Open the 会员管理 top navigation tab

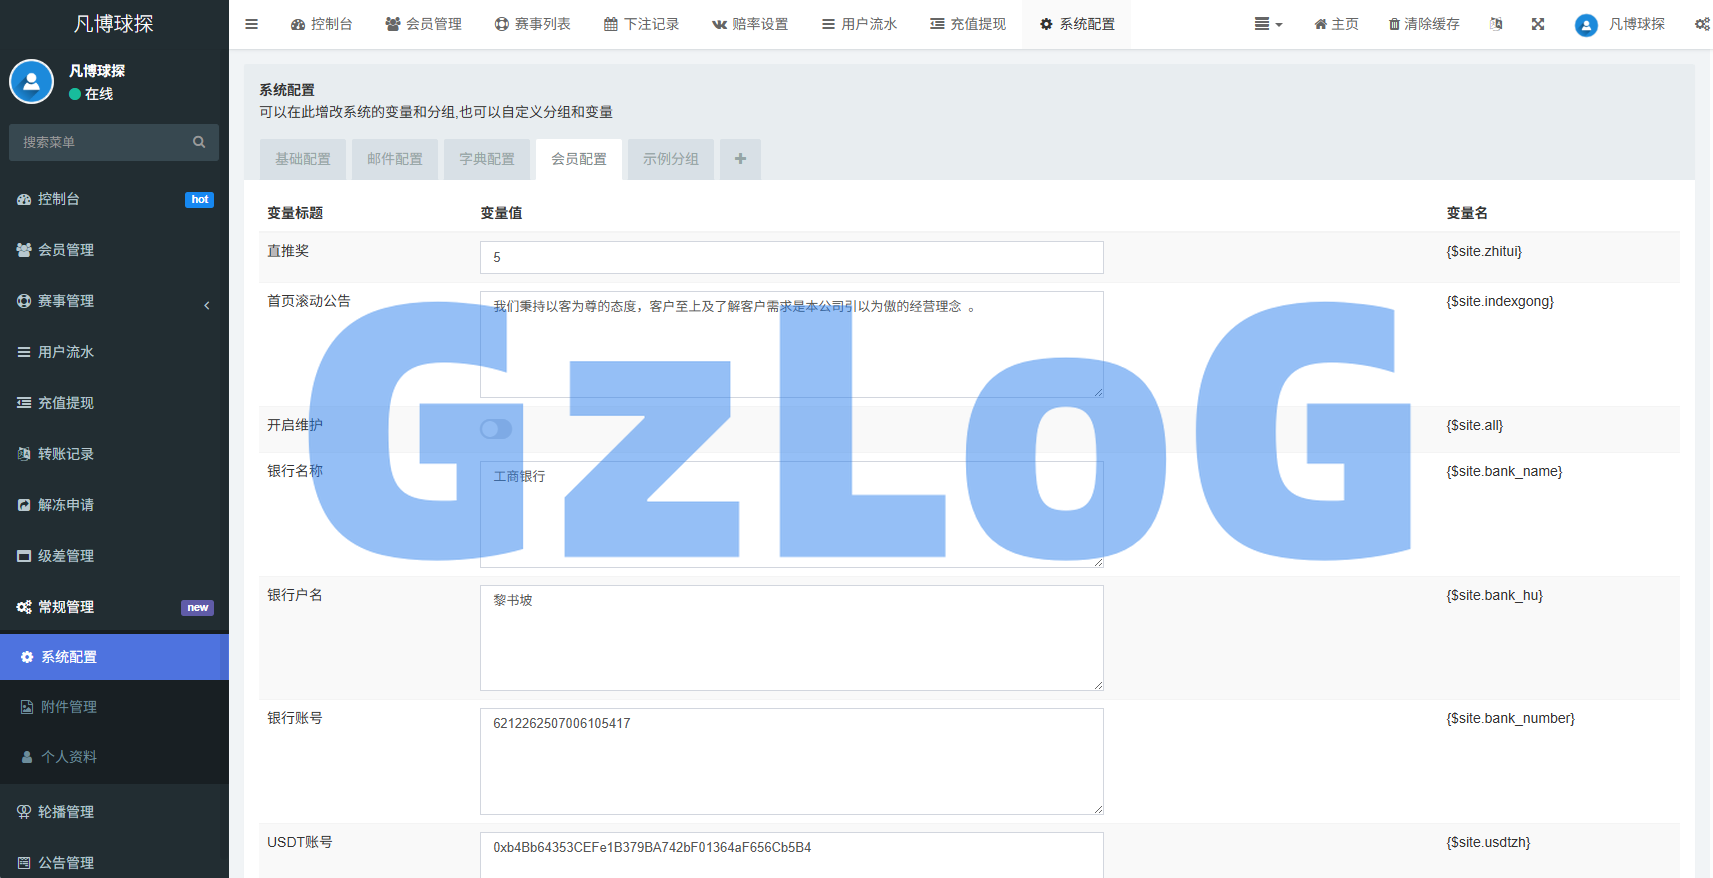pos(423,24)
